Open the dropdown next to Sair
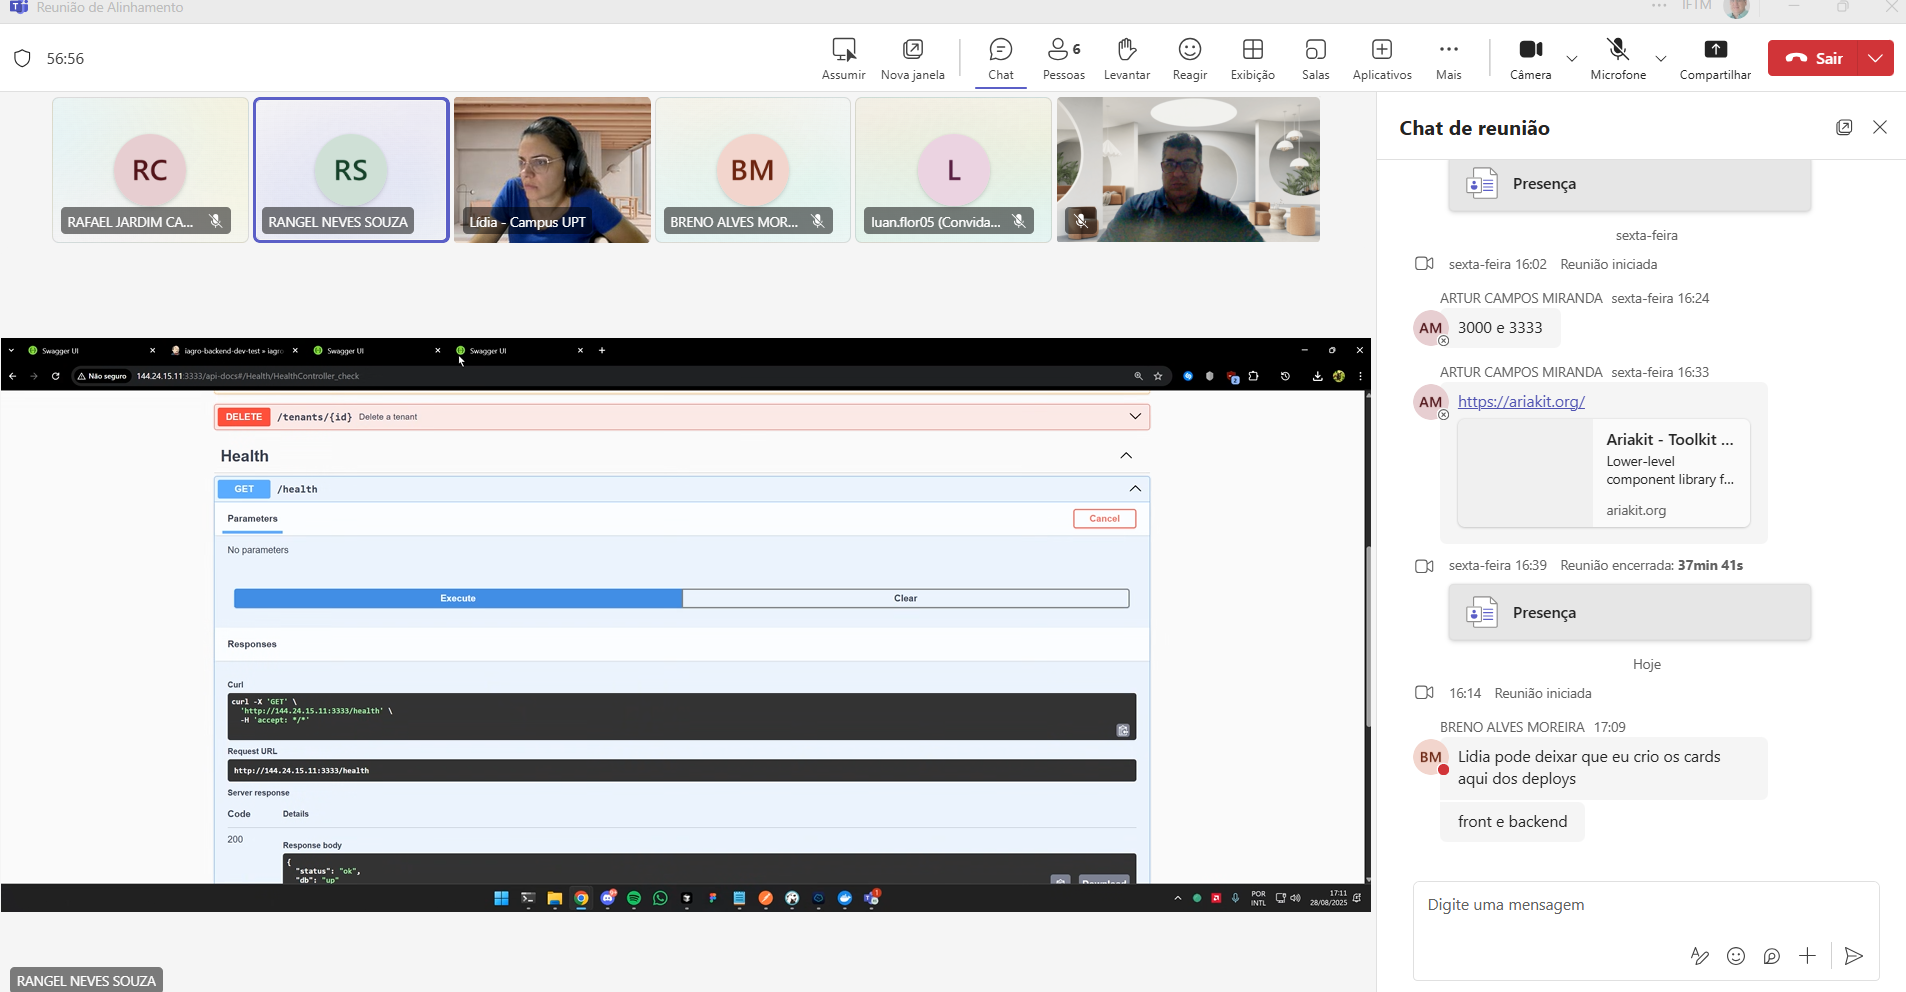The image size is (1906, 992). tap(1875, 58)
